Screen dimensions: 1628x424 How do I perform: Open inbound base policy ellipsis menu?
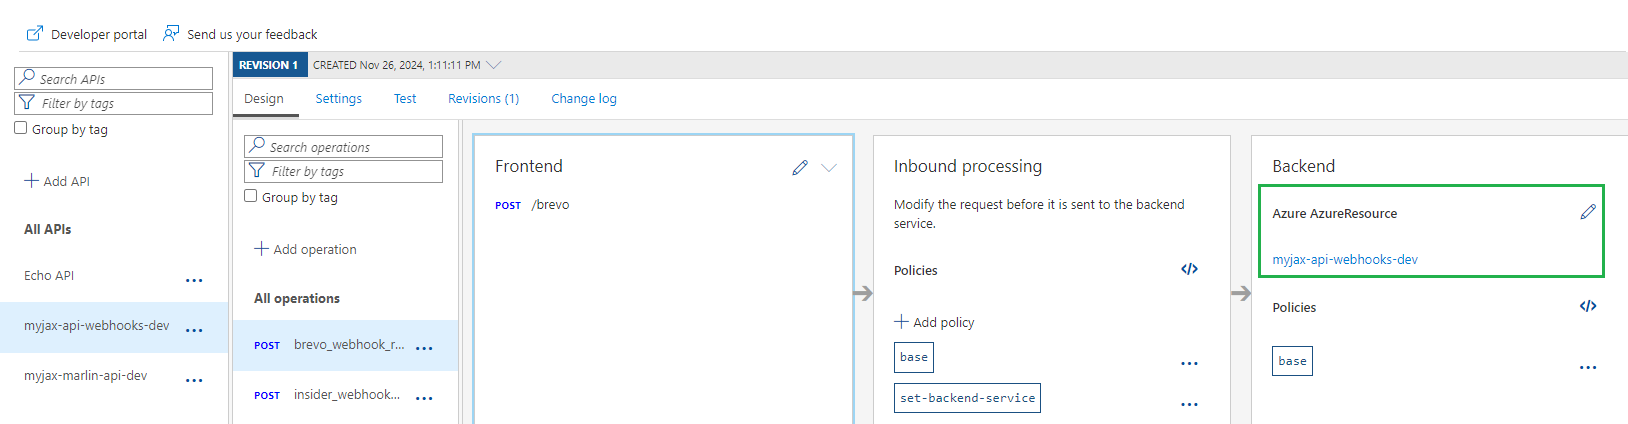[1189, 364]
